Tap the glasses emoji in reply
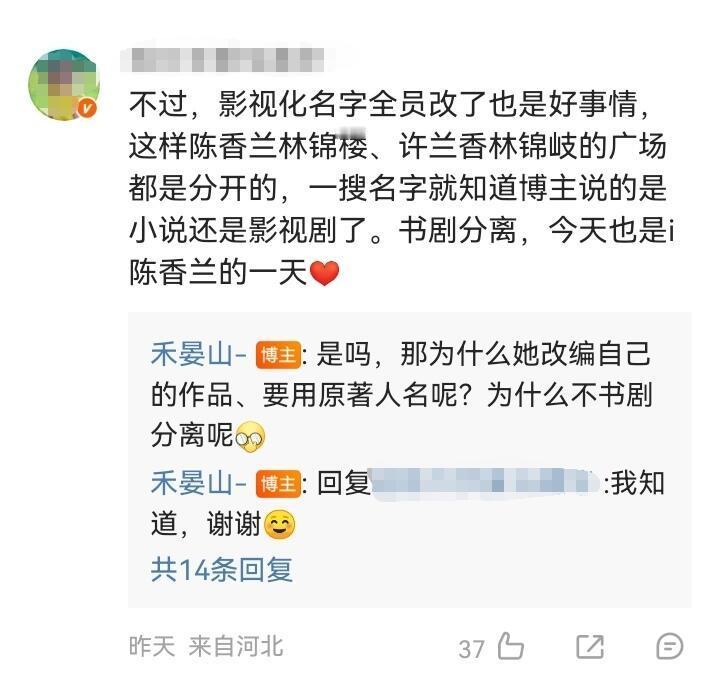 click(x=250, y=436)
